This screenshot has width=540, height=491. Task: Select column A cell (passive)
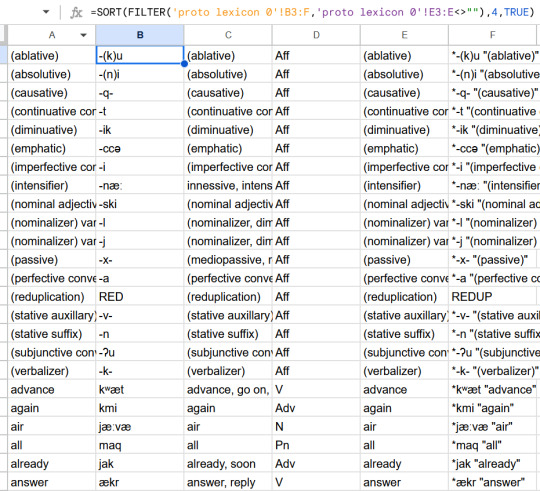point(52,260)
